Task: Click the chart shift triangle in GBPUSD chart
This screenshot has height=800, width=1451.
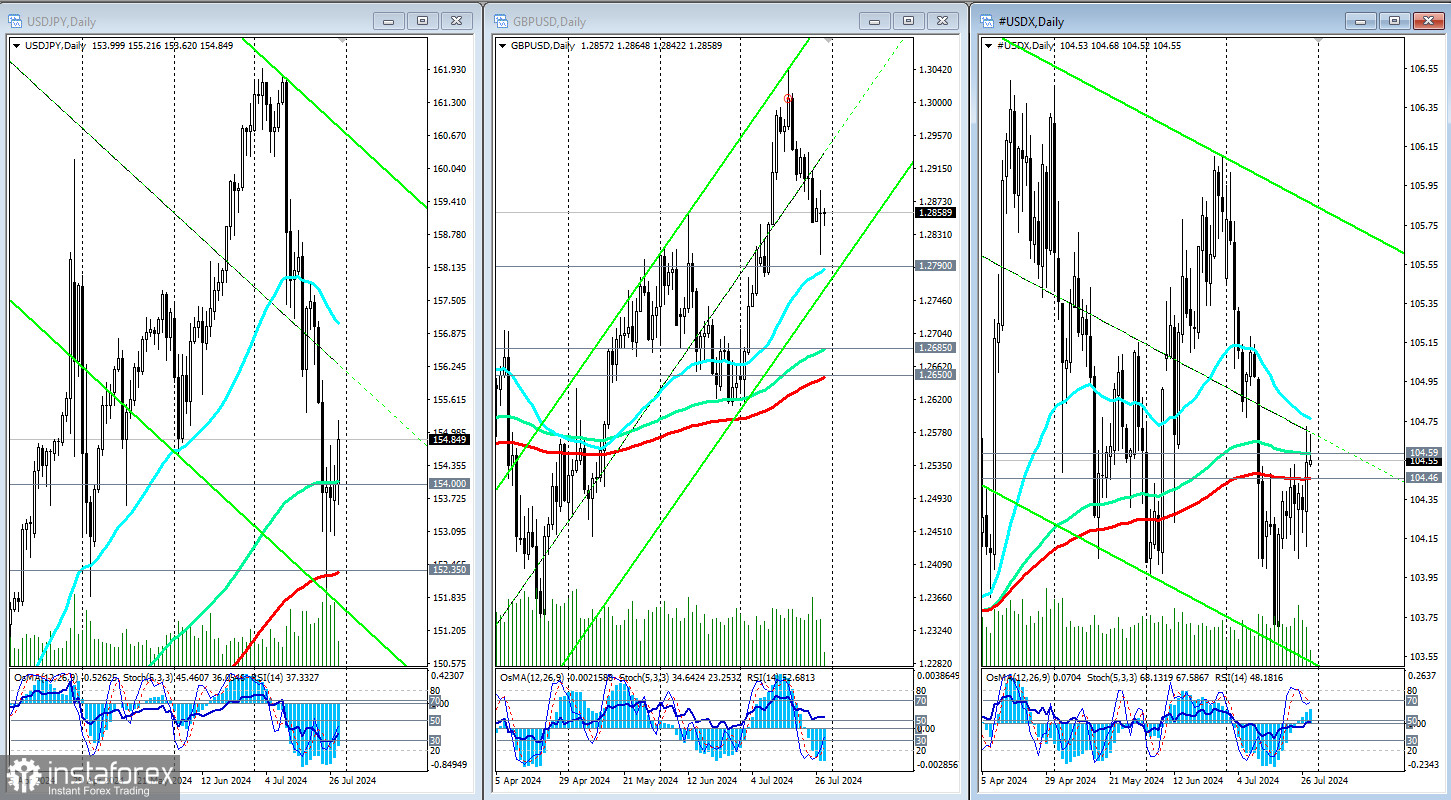Action: coord(828,40)
